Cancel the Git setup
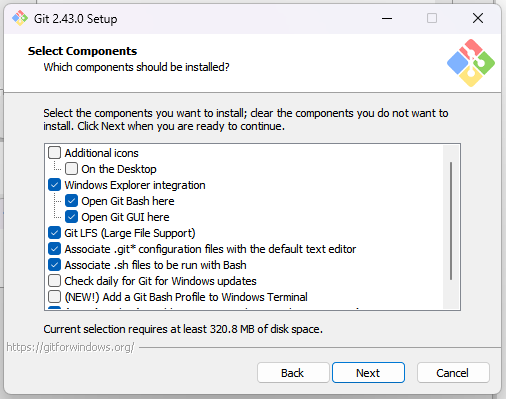Image resolution: width=506 pixels, height=399 pixels. pos(453,373)
